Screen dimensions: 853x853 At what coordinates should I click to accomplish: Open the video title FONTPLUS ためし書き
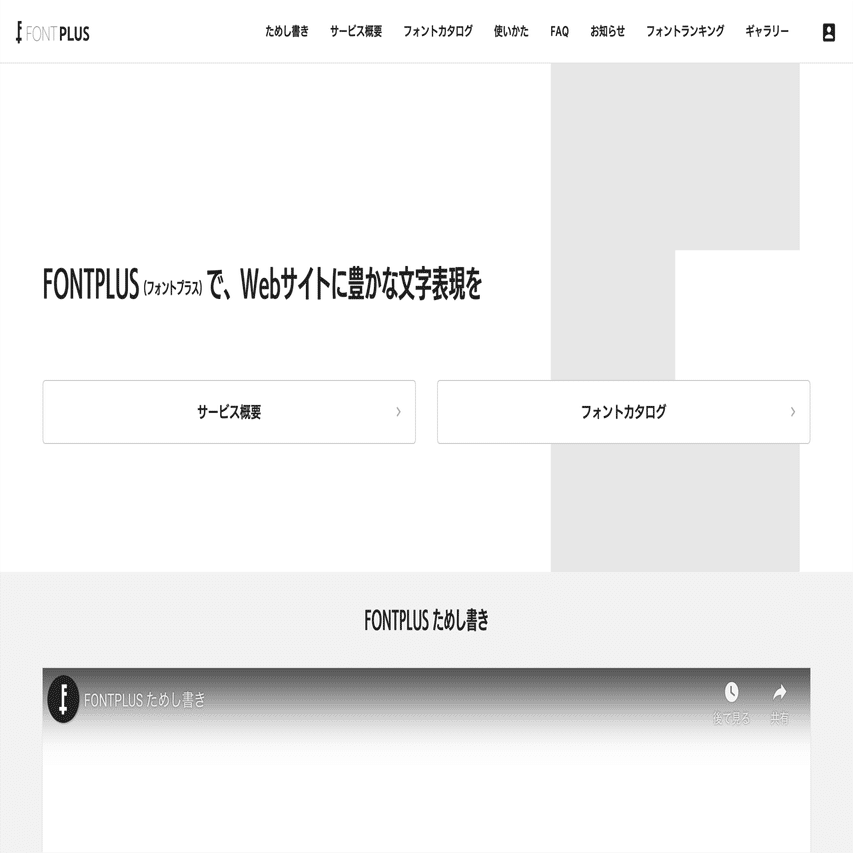[145, 700]
